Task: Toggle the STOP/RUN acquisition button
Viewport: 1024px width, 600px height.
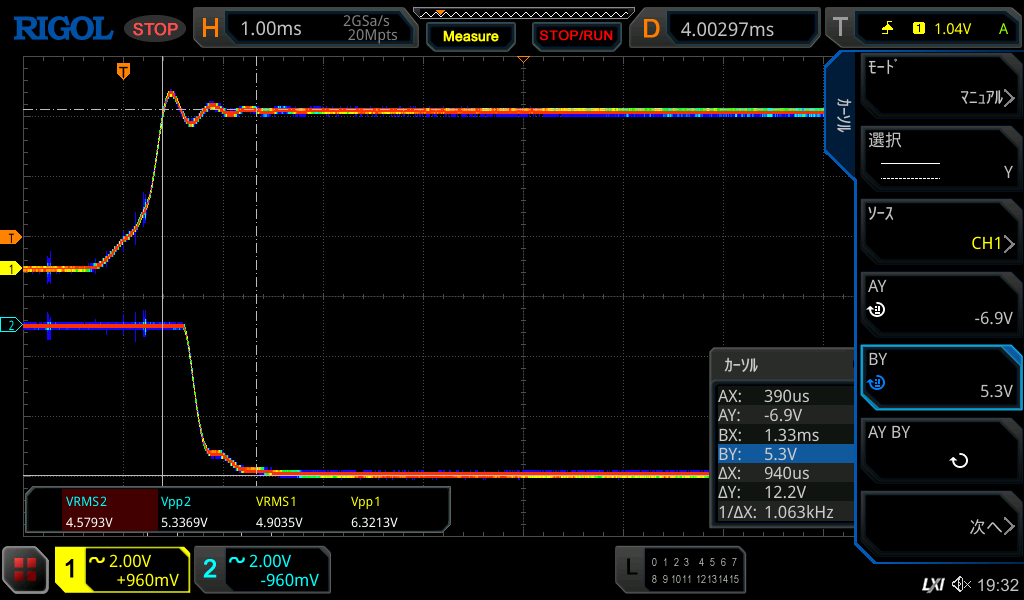Action: click(576, 35)
